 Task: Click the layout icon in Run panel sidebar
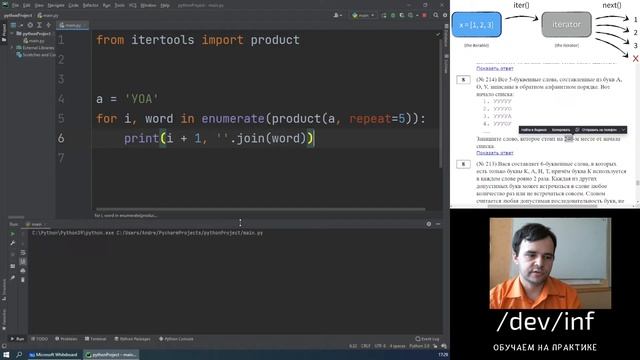pyautogui.click(x=13, y=266)
